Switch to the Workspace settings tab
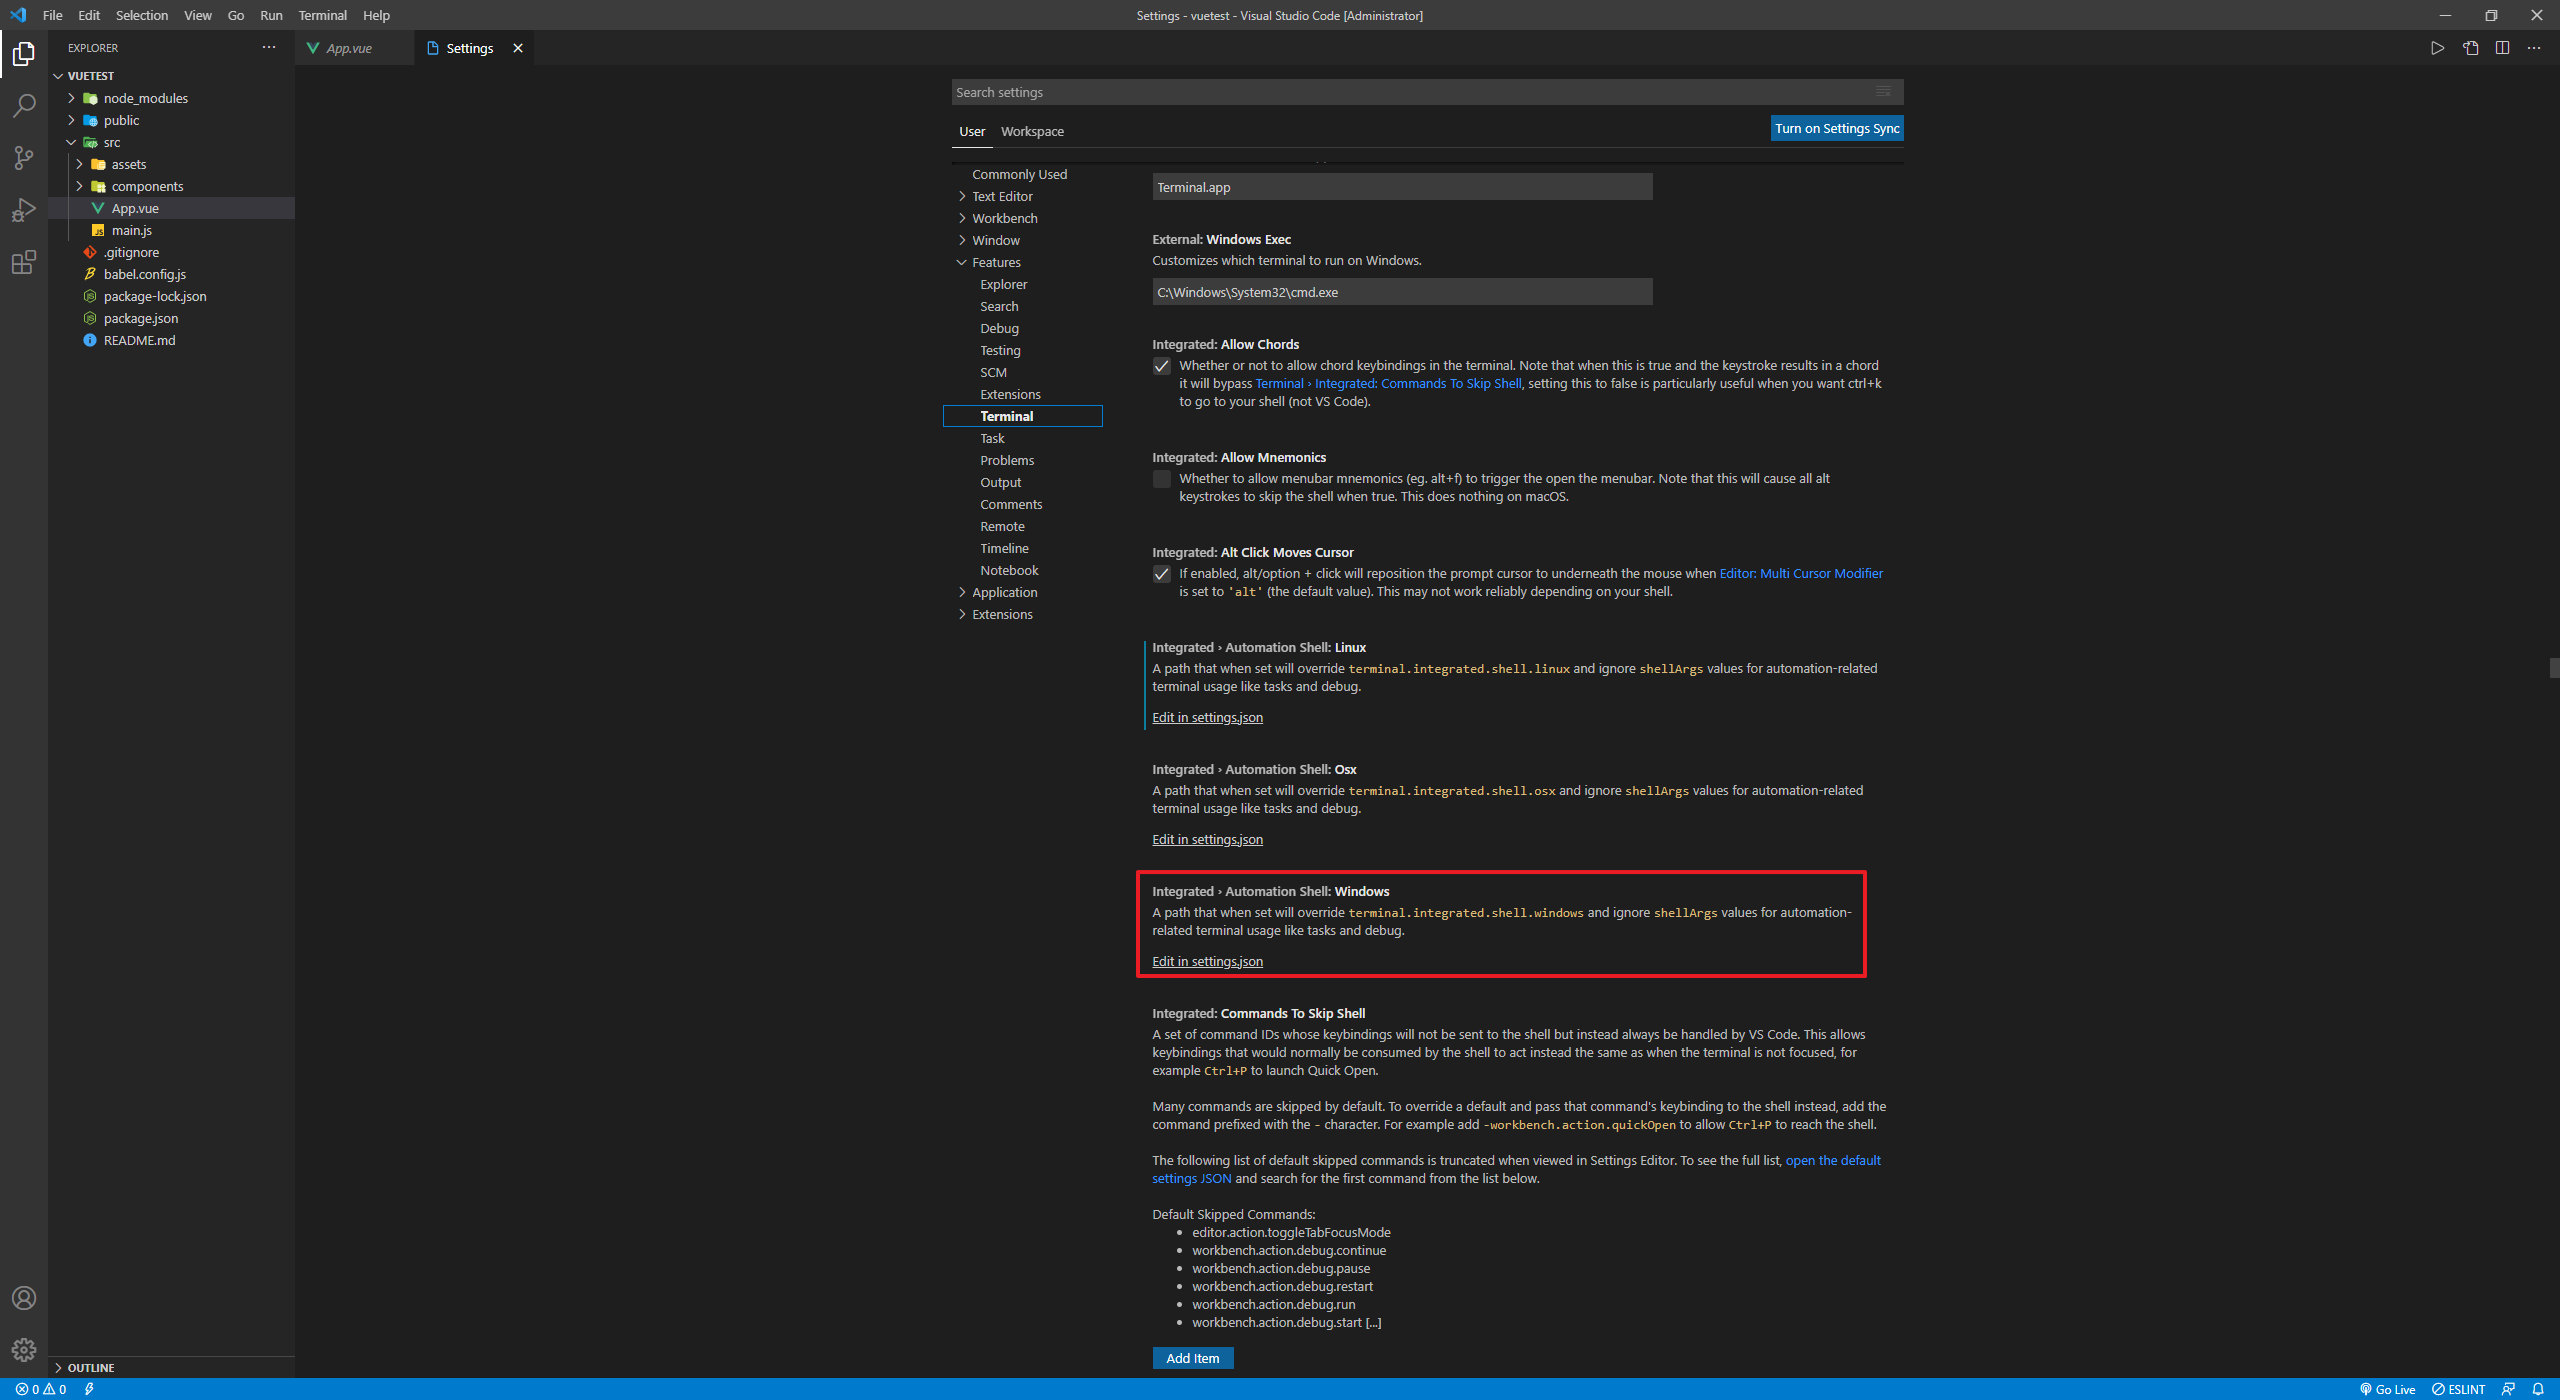 point(1032,131)
